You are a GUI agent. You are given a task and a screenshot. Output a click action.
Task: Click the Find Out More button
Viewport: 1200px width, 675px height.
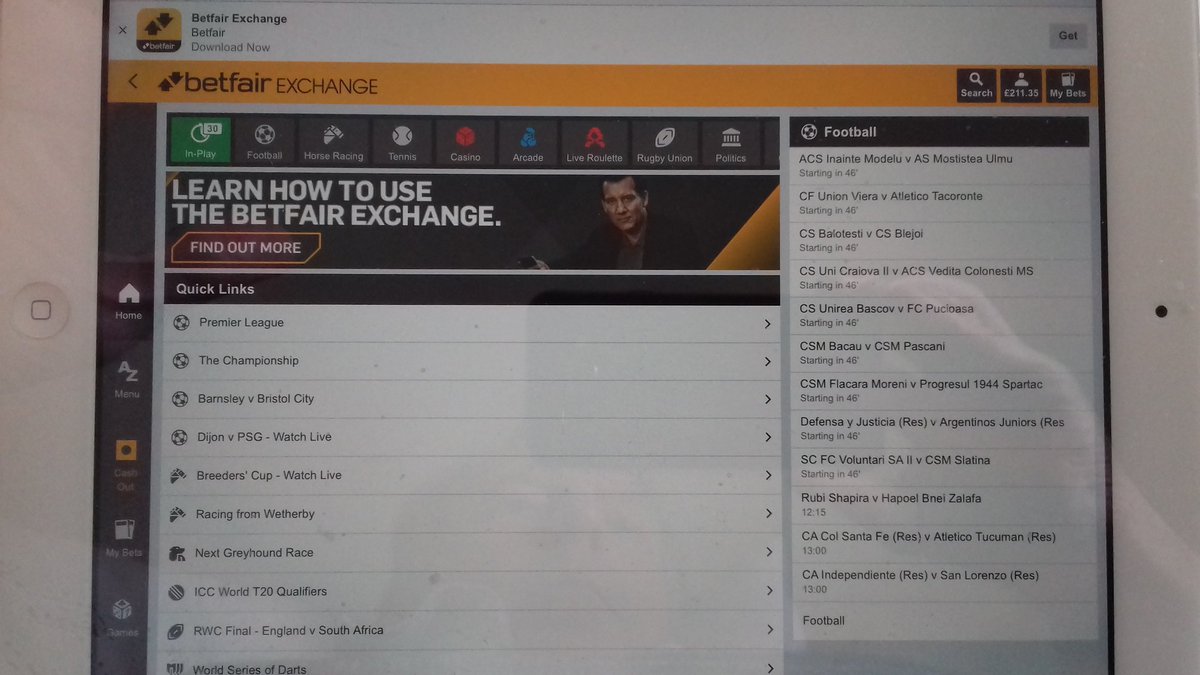(245, 247)
